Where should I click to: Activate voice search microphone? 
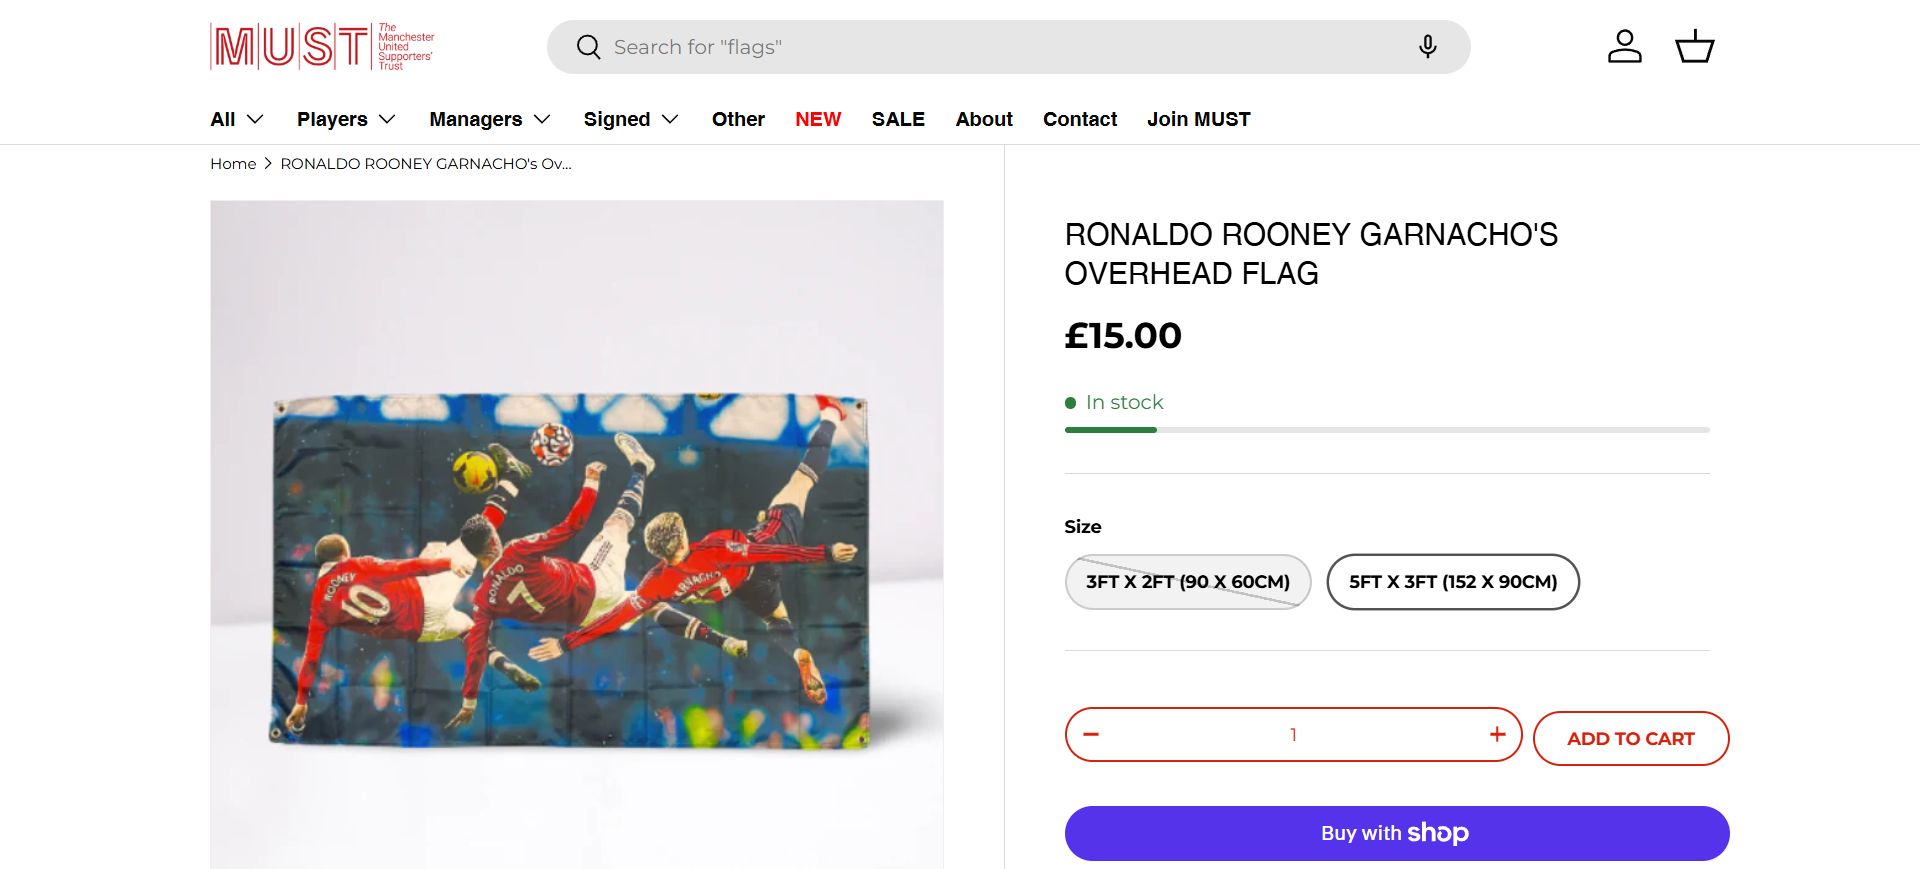1427,47
